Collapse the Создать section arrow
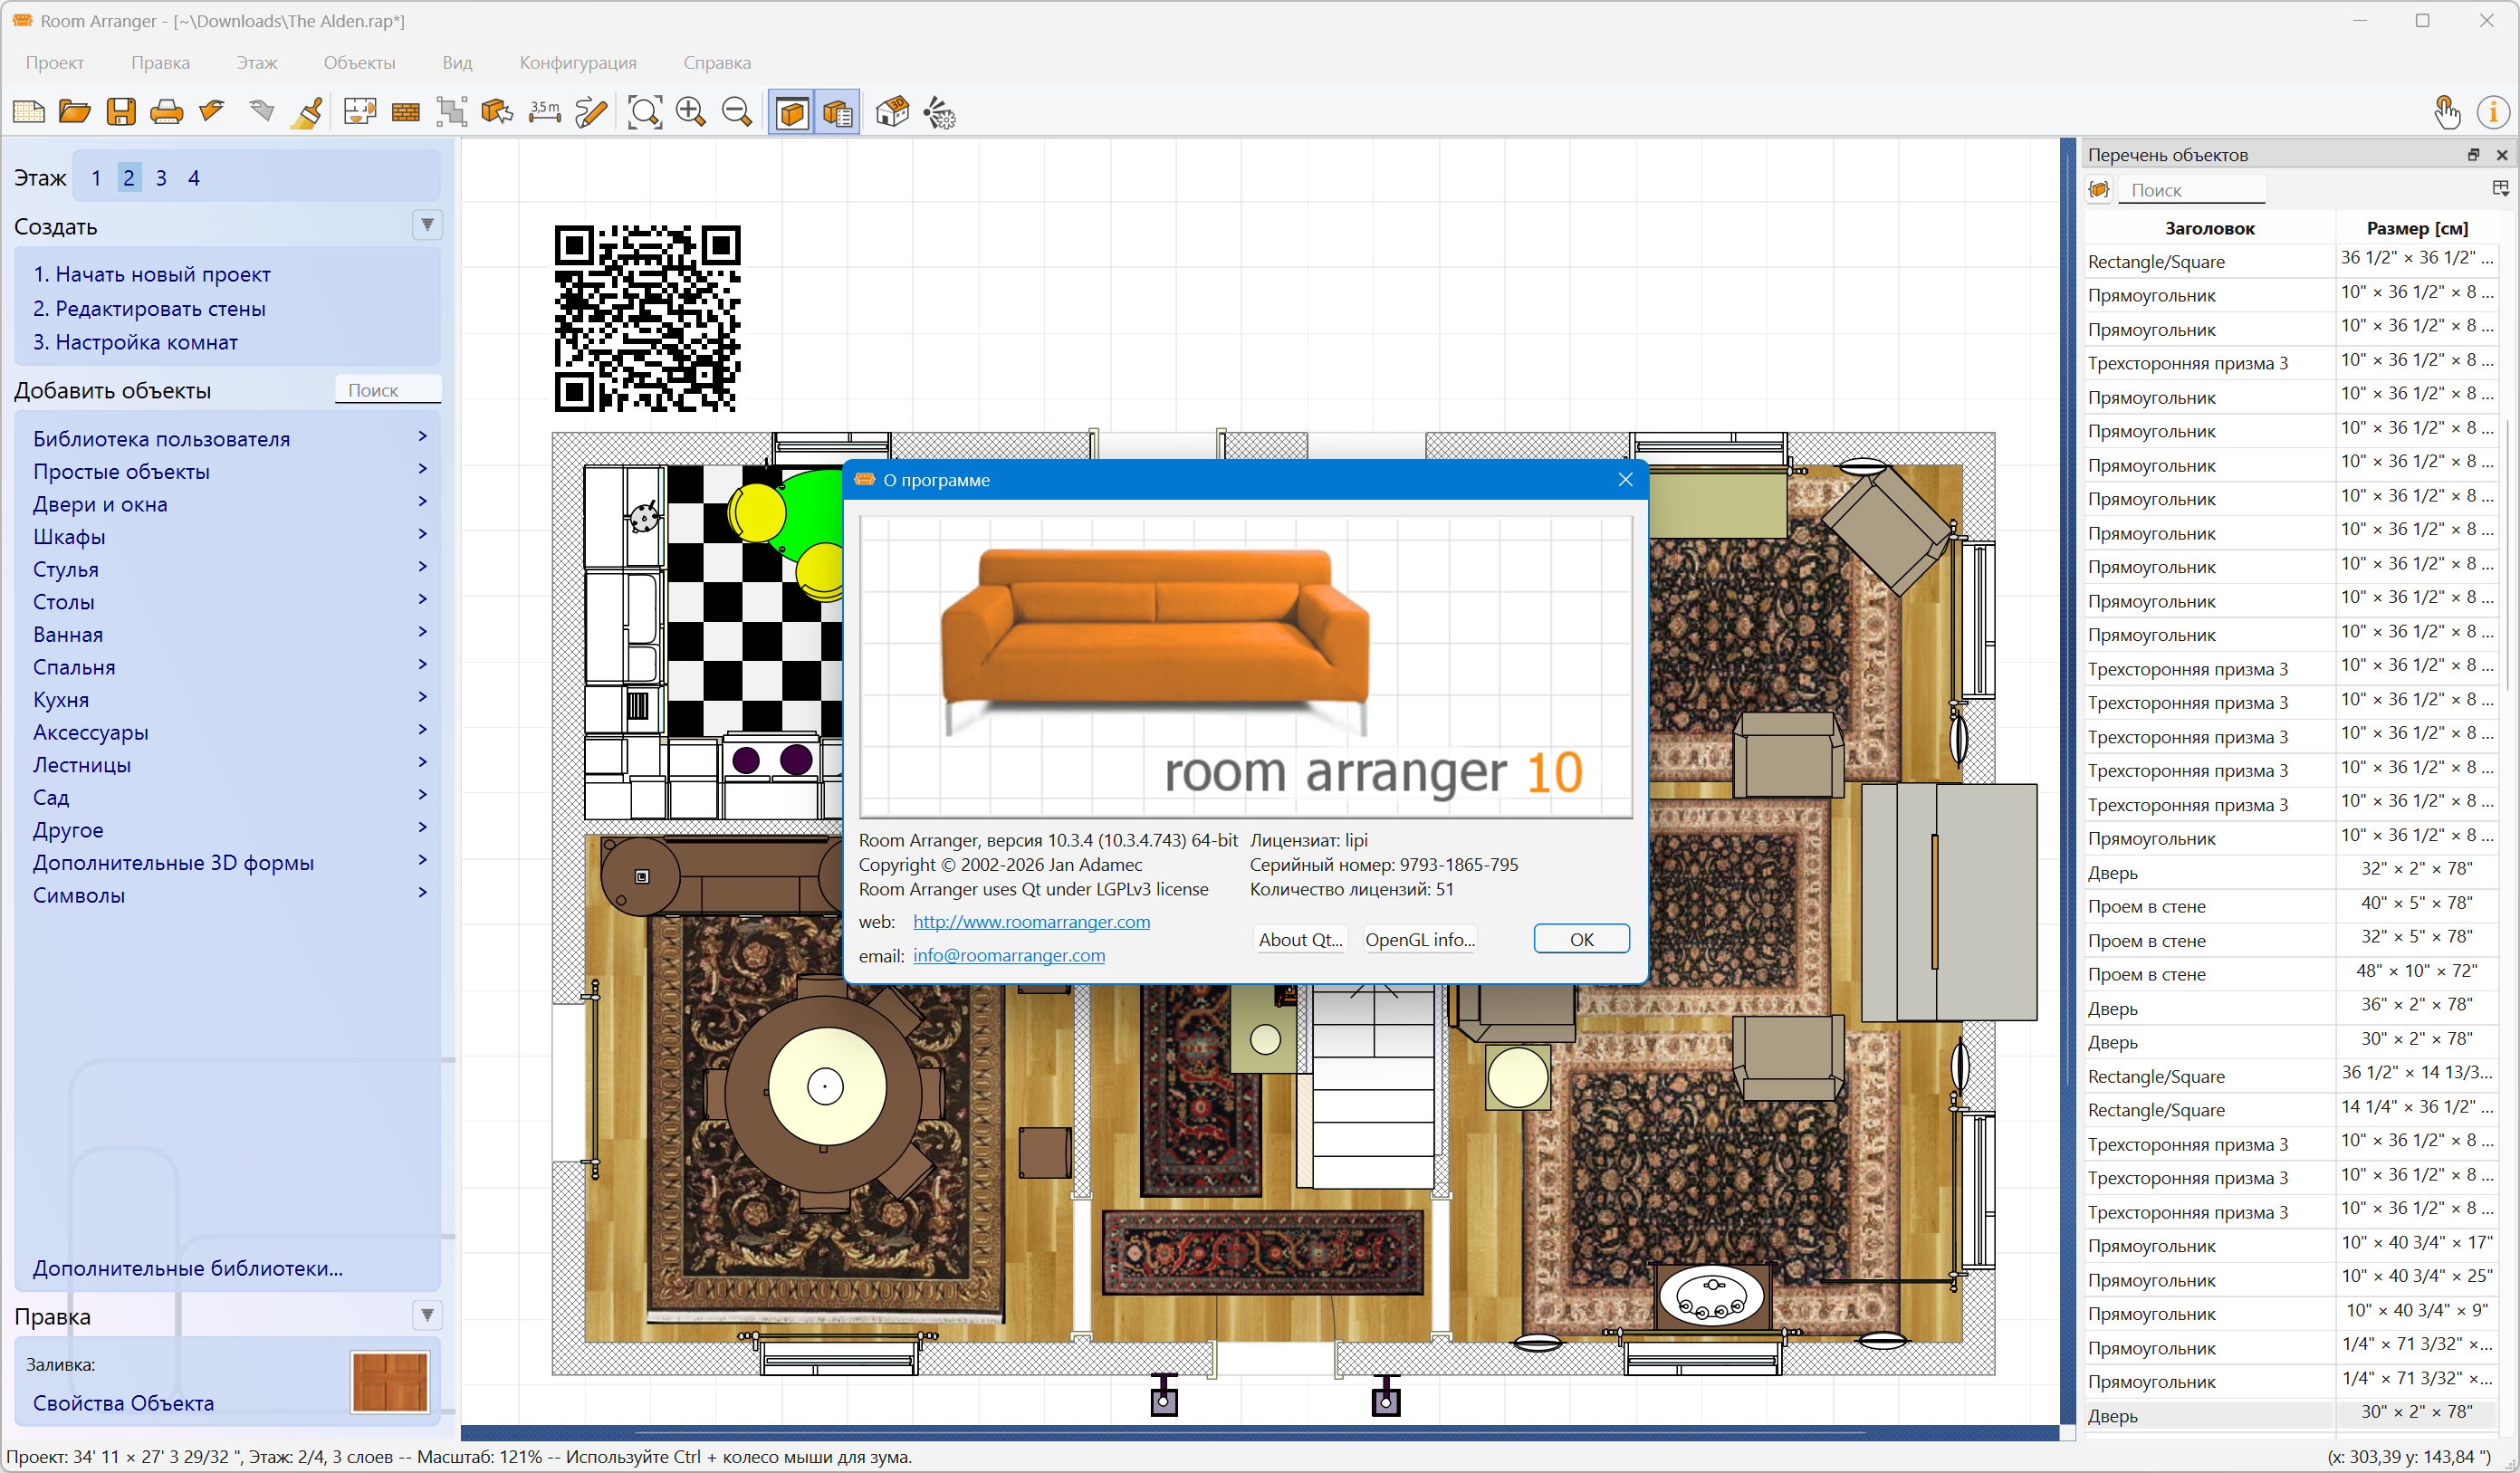 (427, 225)
